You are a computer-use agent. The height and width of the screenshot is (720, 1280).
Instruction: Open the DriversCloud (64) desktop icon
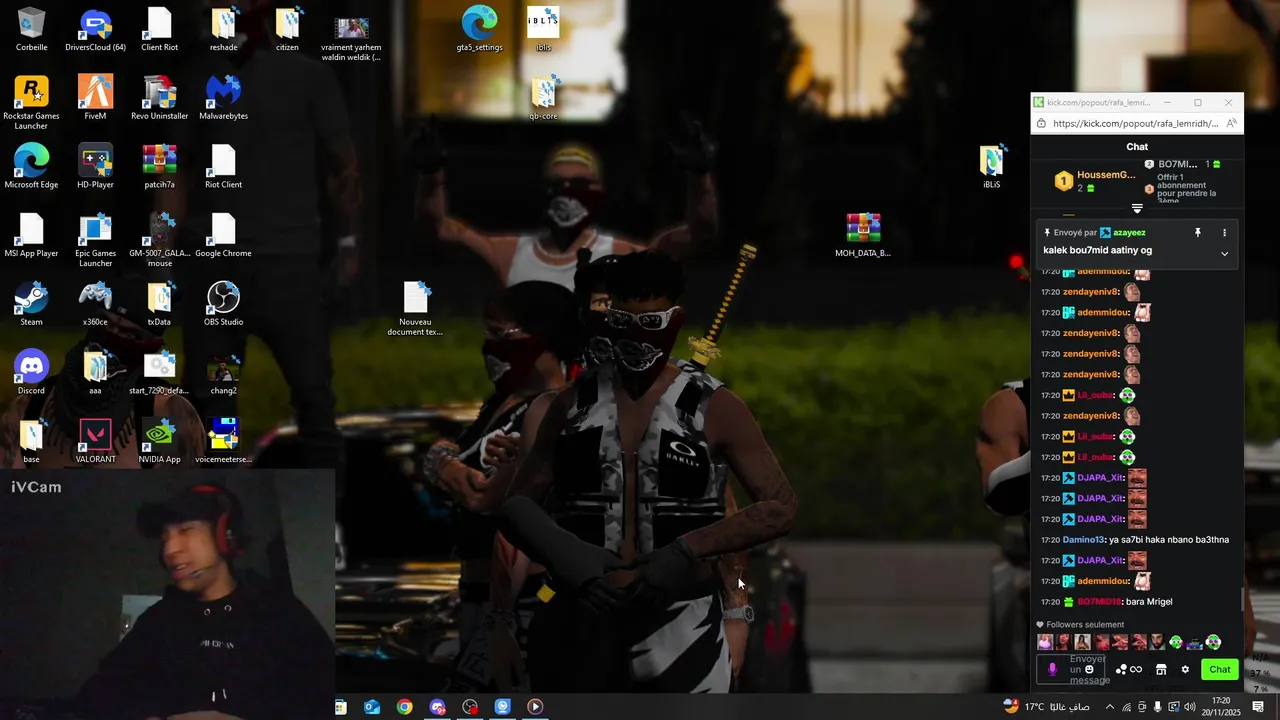pos(95,29)
